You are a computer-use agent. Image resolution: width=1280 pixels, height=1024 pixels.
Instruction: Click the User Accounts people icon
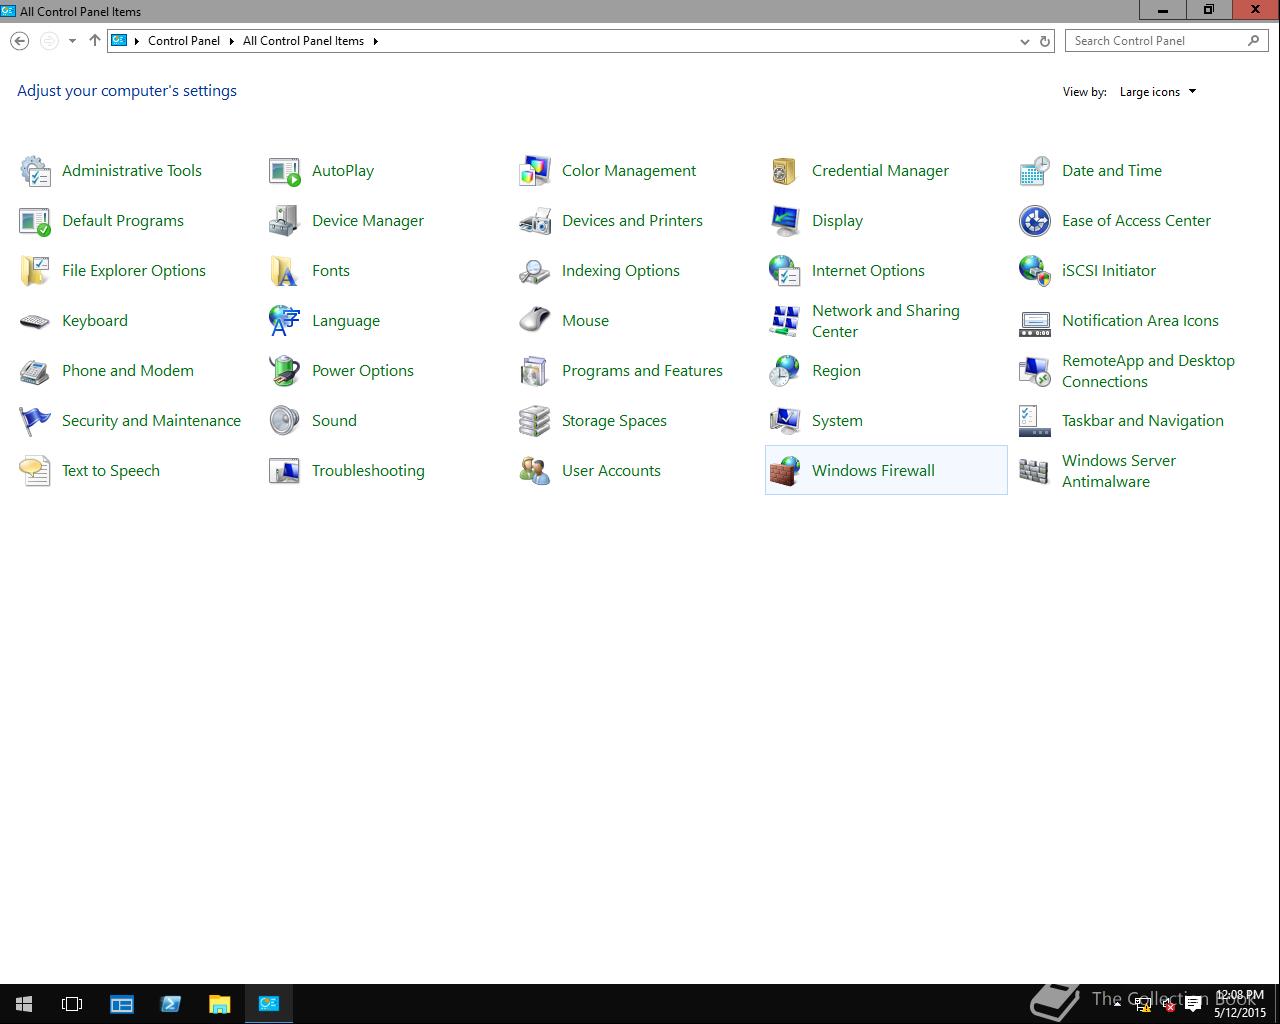tap(535, 471)
